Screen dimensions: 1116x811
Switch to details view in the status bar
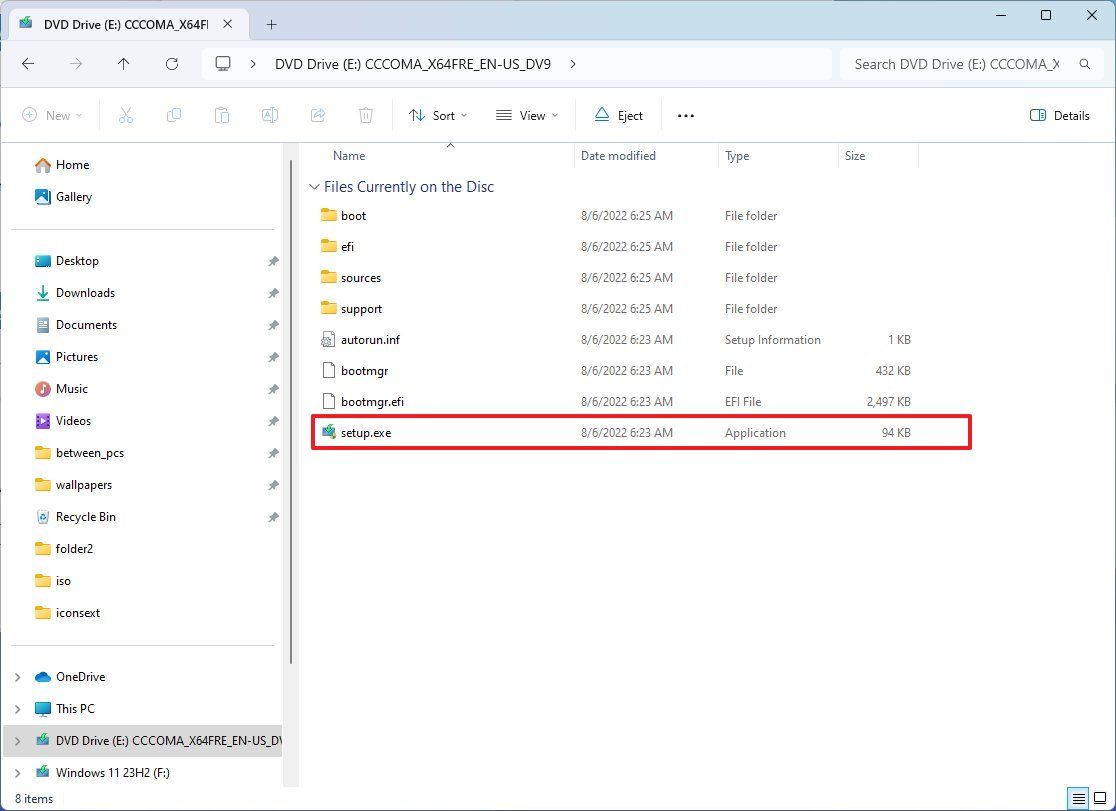[1078, 798]
